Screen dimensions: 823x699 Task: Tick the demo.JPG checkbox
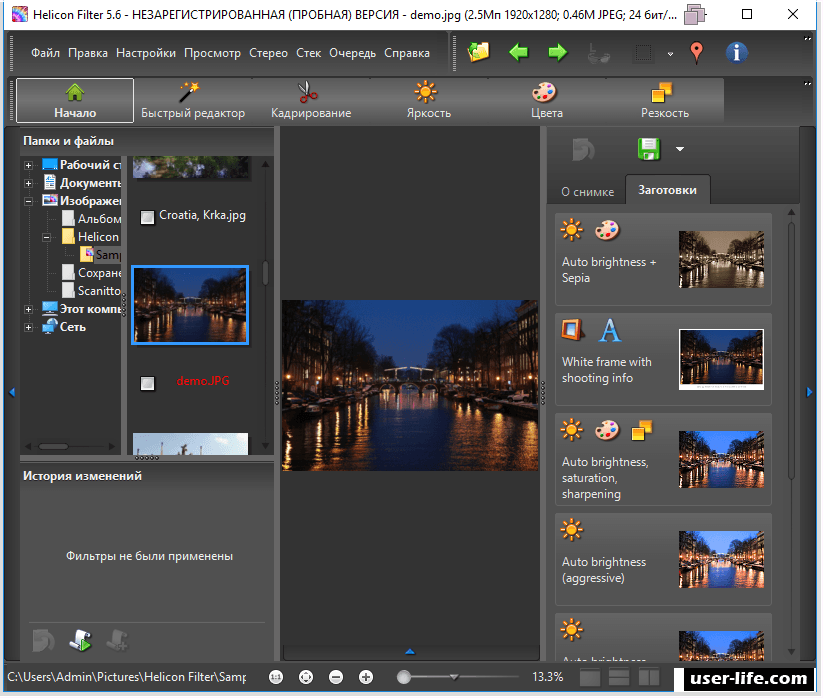pyautogui.click(x=147, y=383)
